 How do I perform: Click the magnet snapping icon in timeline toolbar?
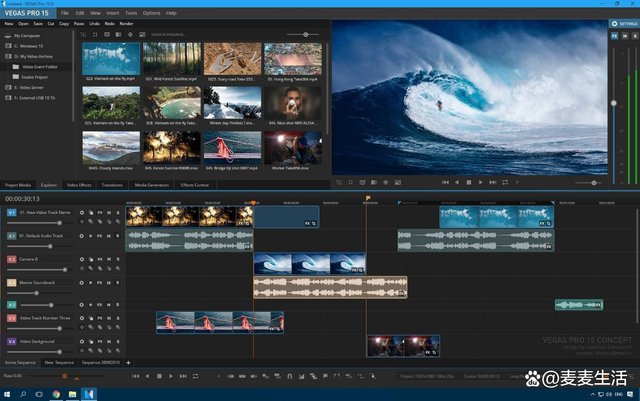[x=289, y=376]
